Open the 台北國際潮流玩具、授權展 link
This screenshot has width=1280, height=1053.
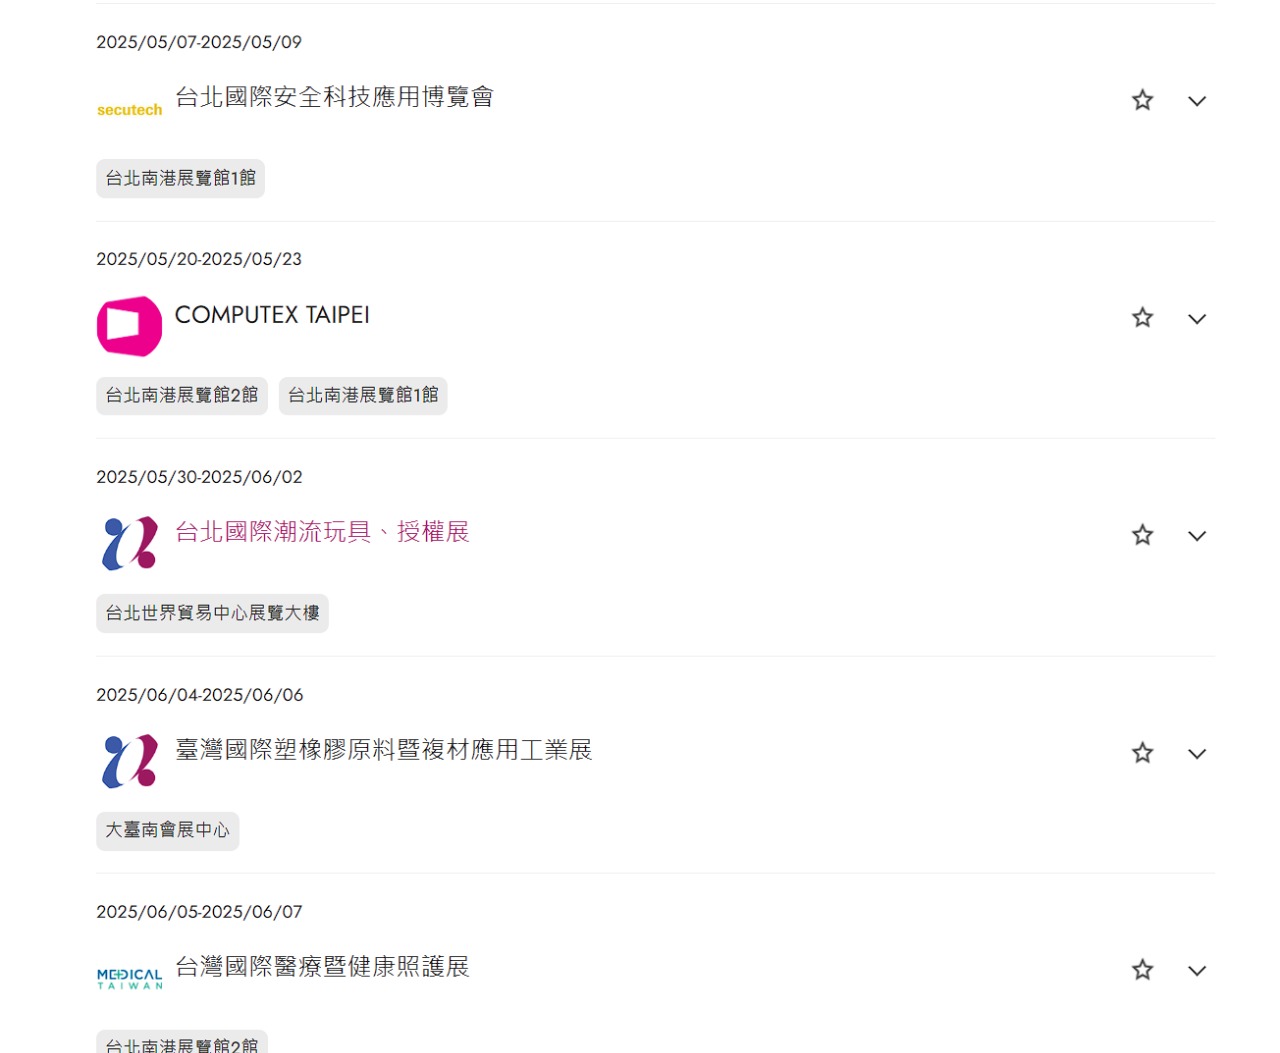tap(322, 532)
